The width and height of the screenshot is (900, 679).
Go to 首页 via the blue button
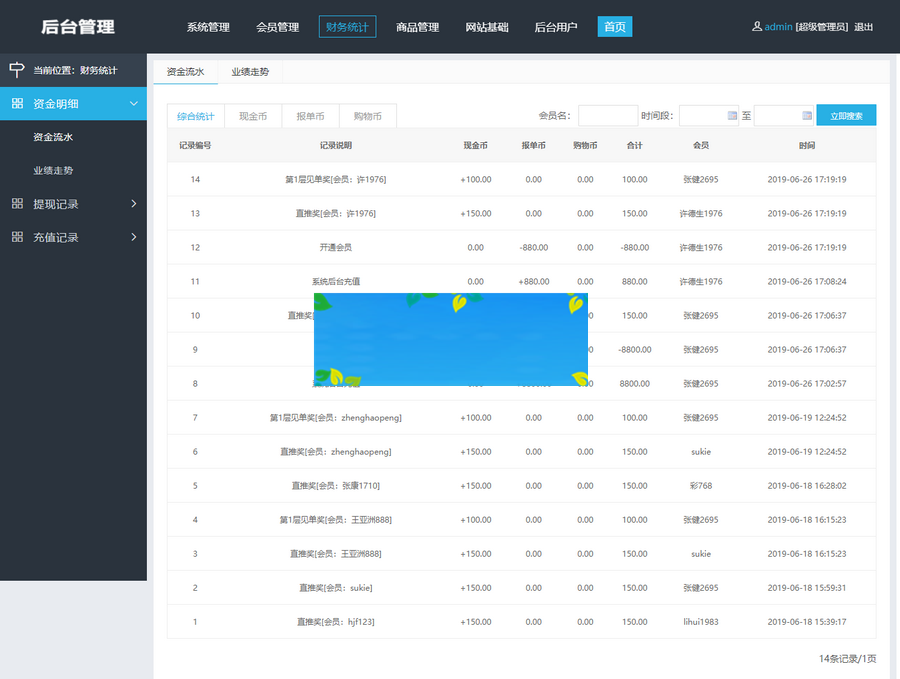[x=614, y=27]
